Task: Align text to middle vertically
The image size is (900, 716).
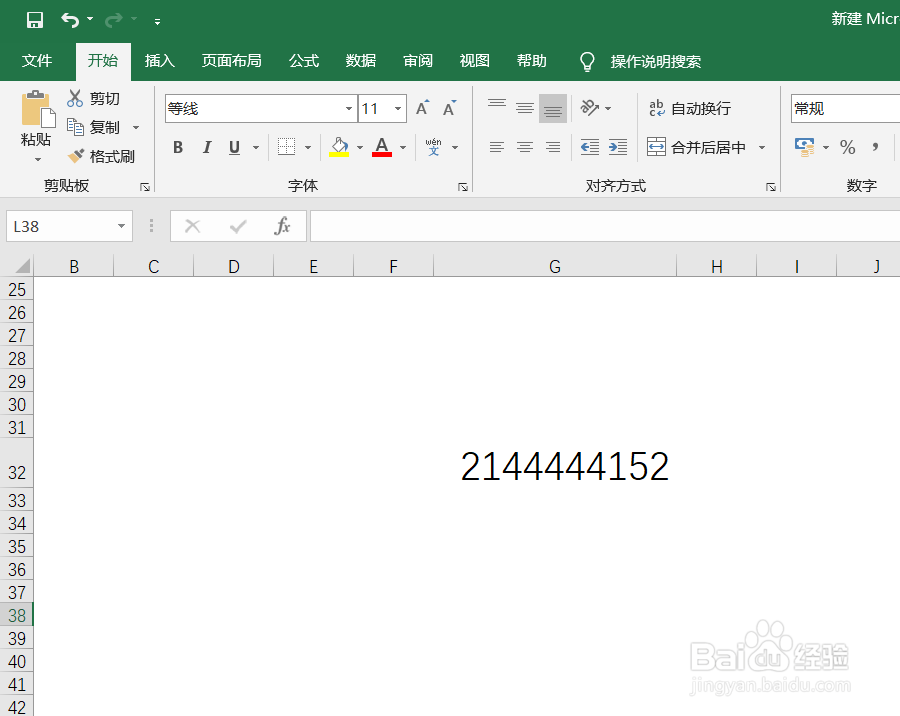Action: click(525, 108)
